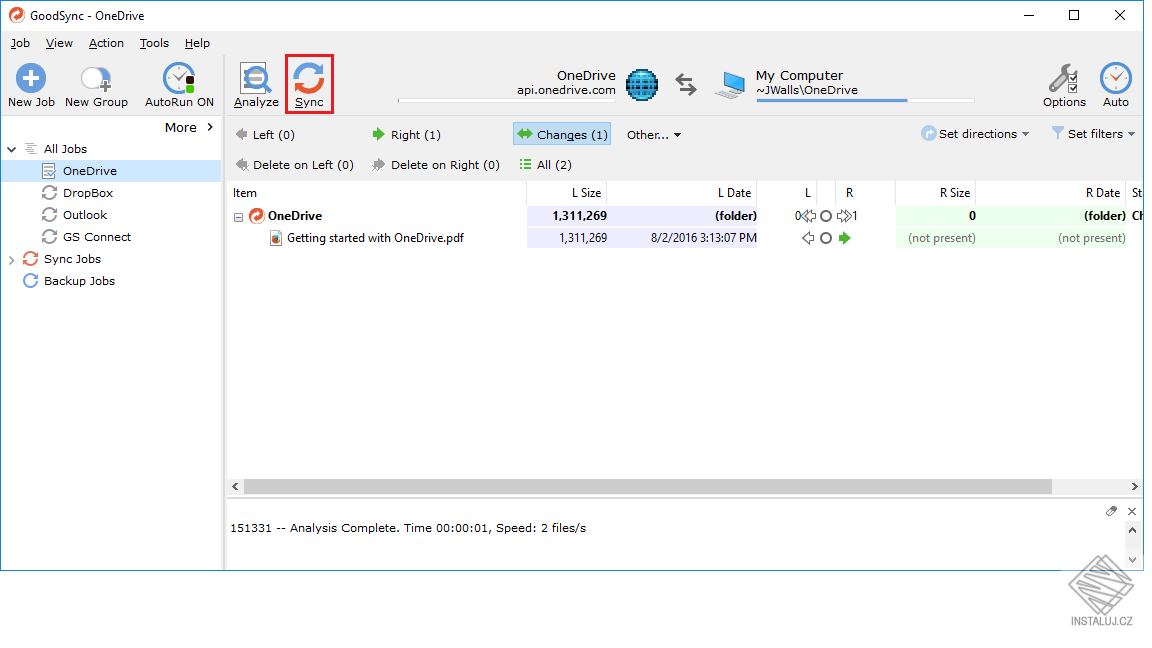Show the Changes (1) filter

tap(562, 134)
